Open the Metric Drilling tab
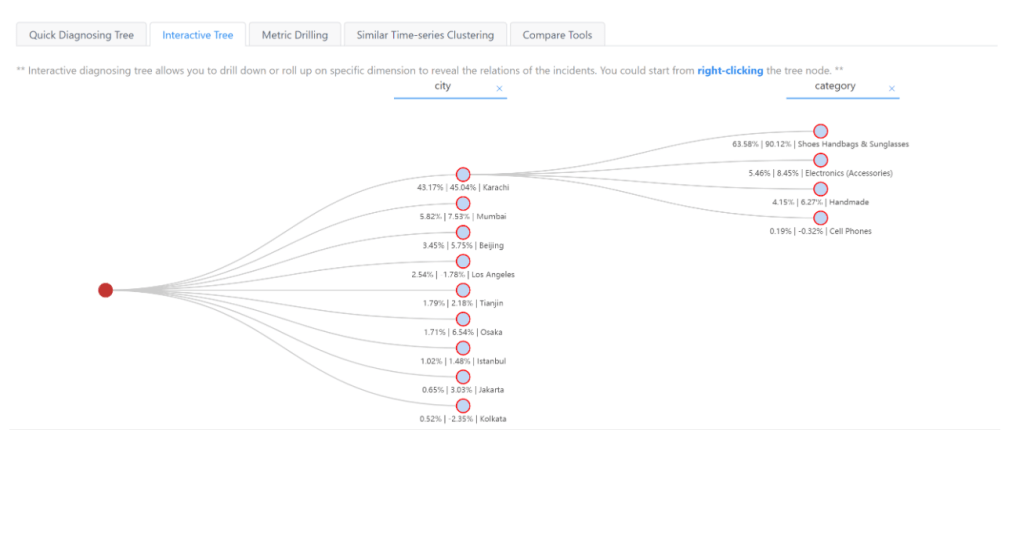 tap(294, 35)
